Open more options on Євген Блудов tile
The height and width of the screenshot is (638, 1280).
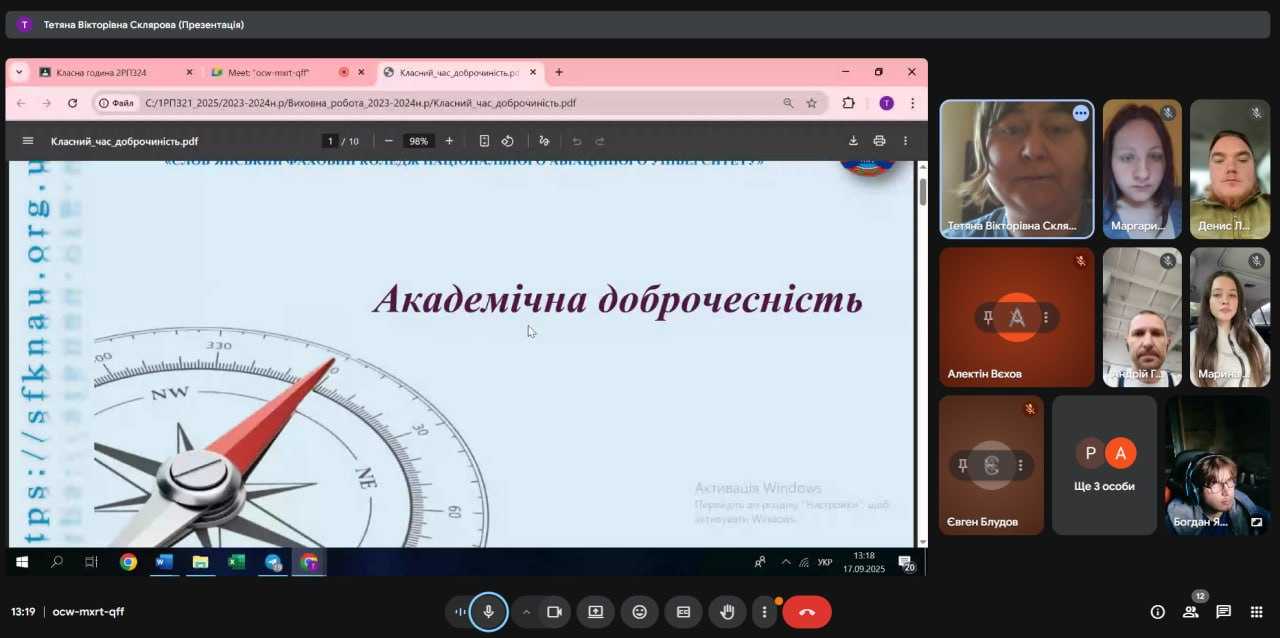[1020, 465]
